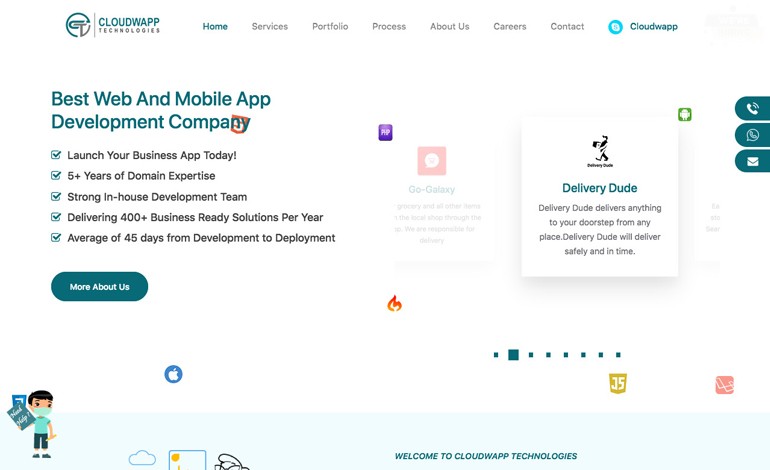Viewport: 770px width, 470px height.
Task: Click the green Android icon
Action: [x=685, y=114]
